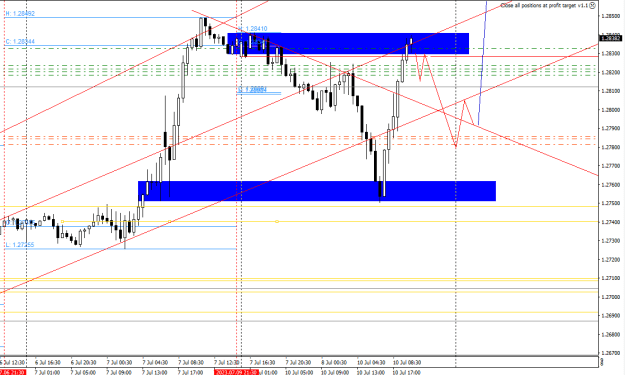This screenshot has width=625, height=375.
Task: Click the 1.27500 price axis value
Action: [x=611, y=203]
